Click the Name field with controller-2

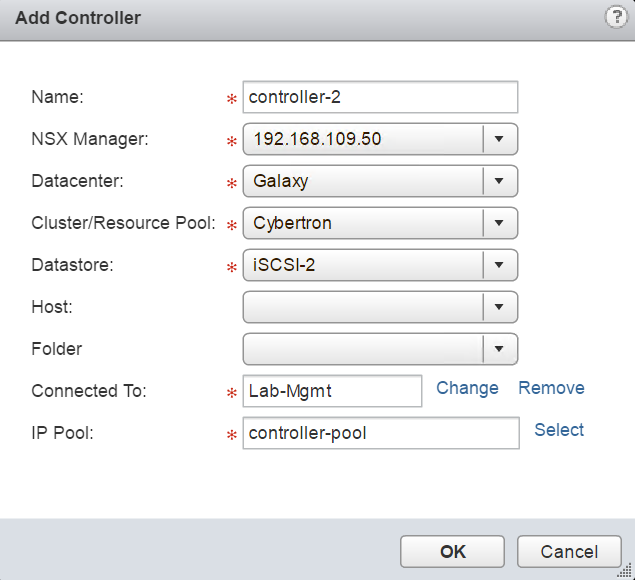point(380,97)
